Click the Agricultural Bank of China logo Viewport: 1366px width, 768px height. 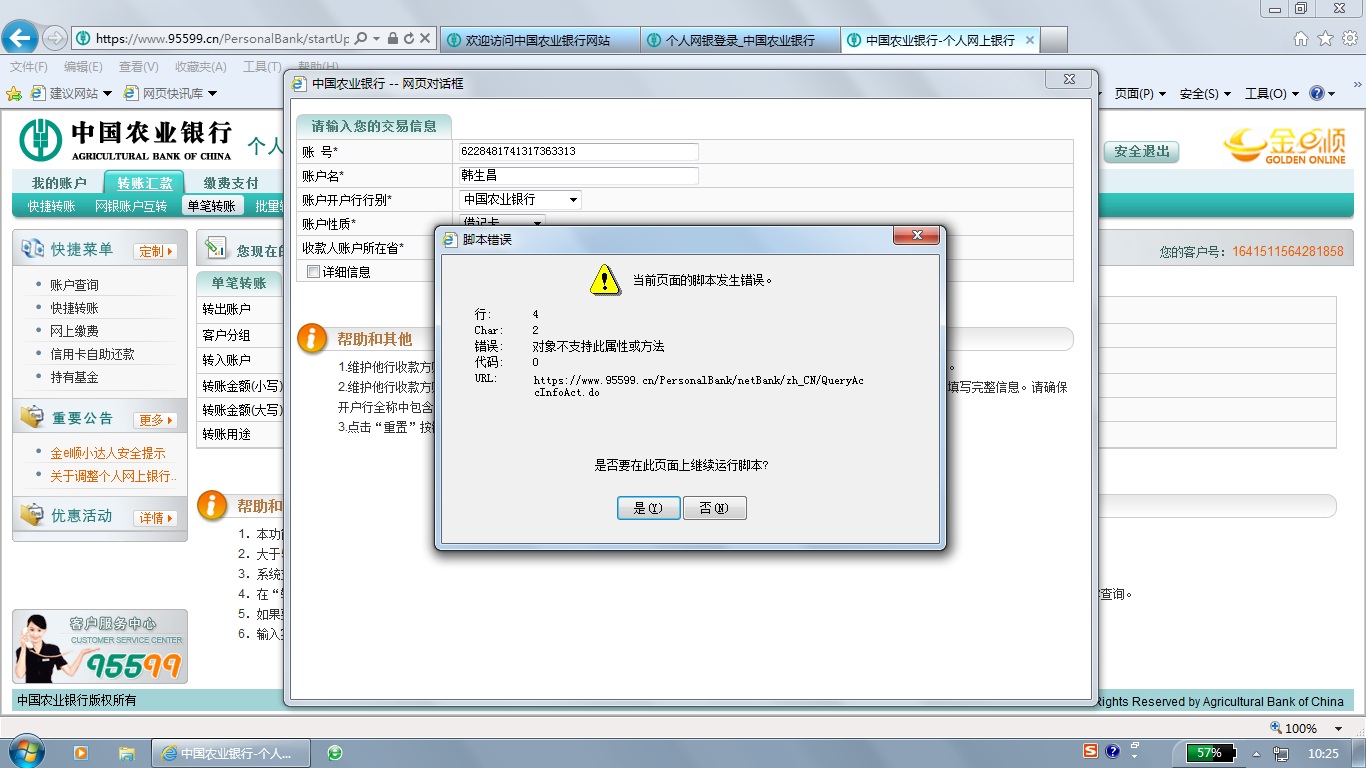(x=125, y=141)
